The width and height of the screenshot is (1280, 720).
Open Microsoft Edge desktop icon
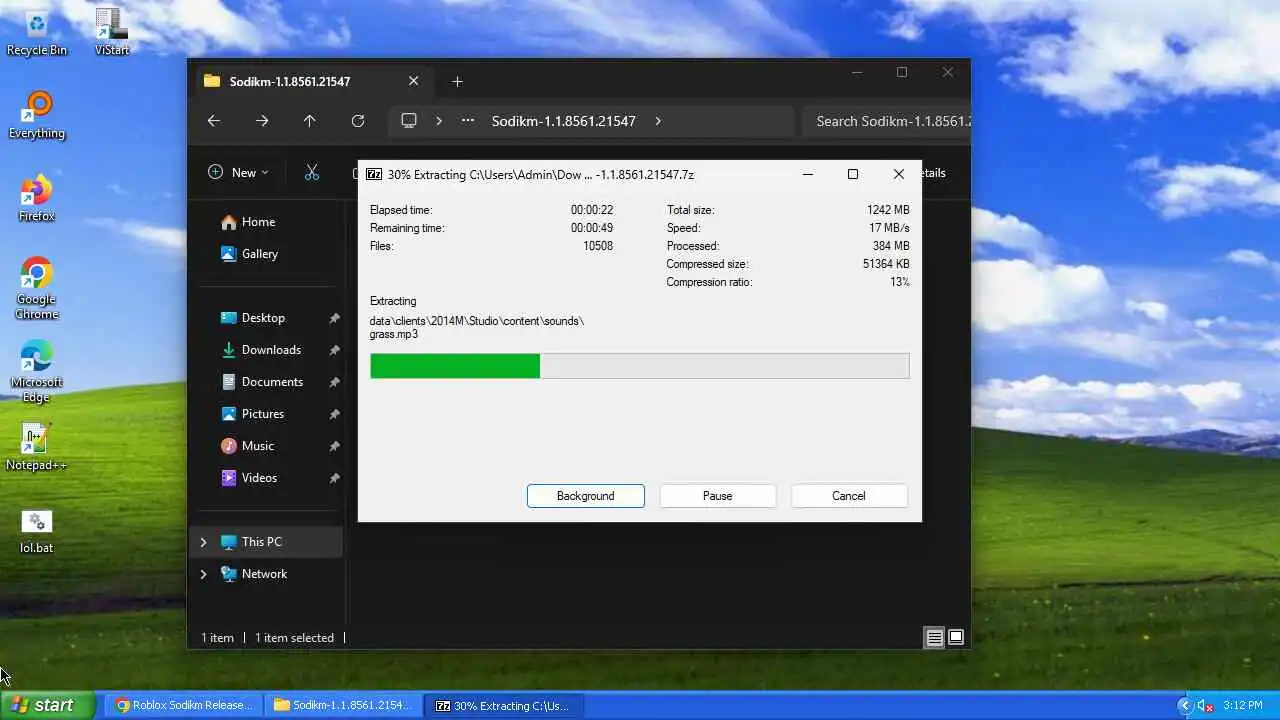coord(37,371)
